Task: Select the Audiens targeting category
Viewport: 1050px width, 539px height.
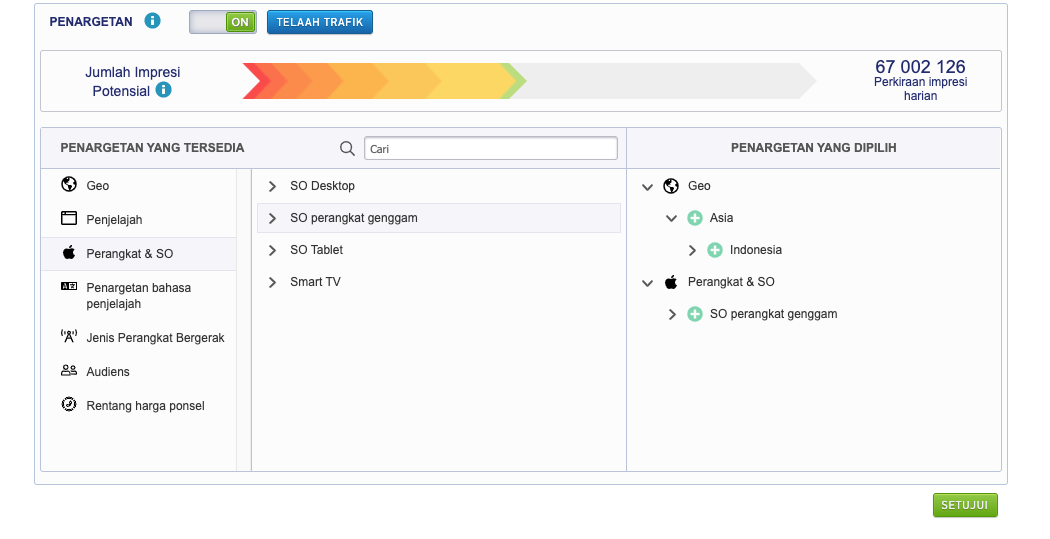Action: tap(108, 371)
